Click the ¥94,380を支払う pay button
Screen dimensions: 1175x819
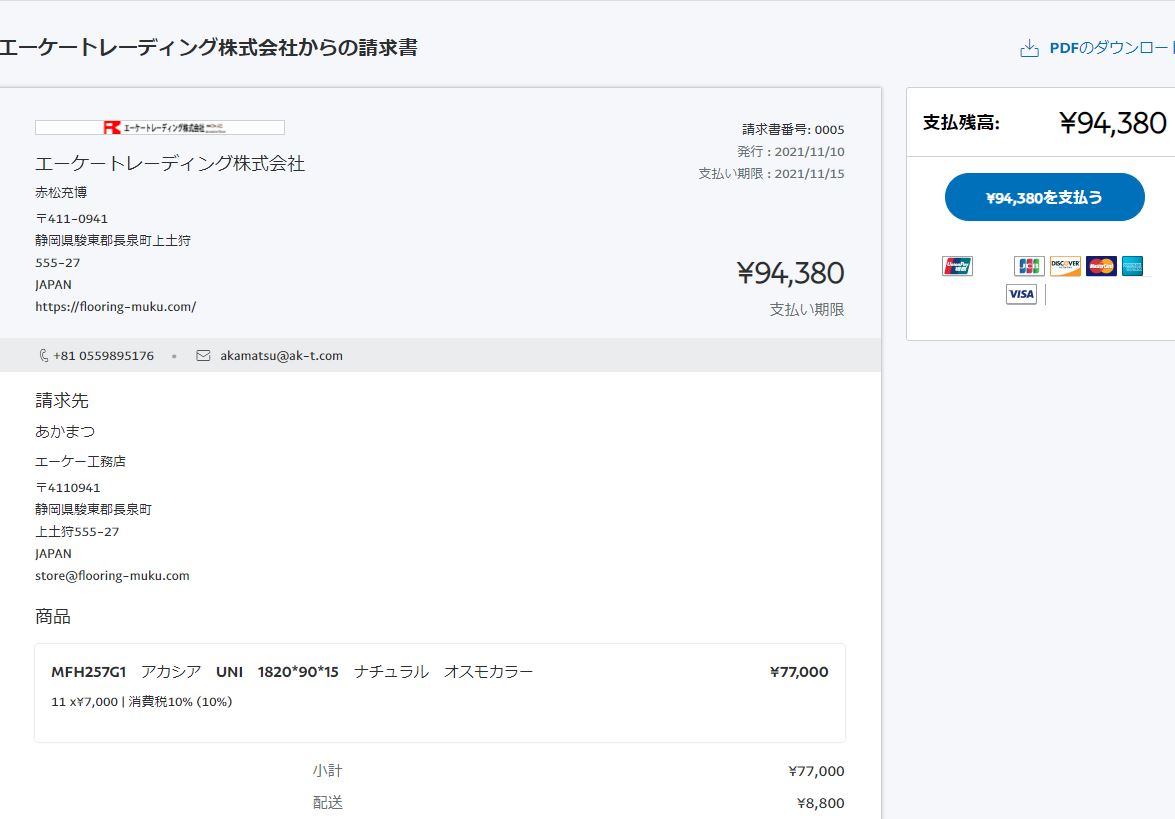[1045, 197]
